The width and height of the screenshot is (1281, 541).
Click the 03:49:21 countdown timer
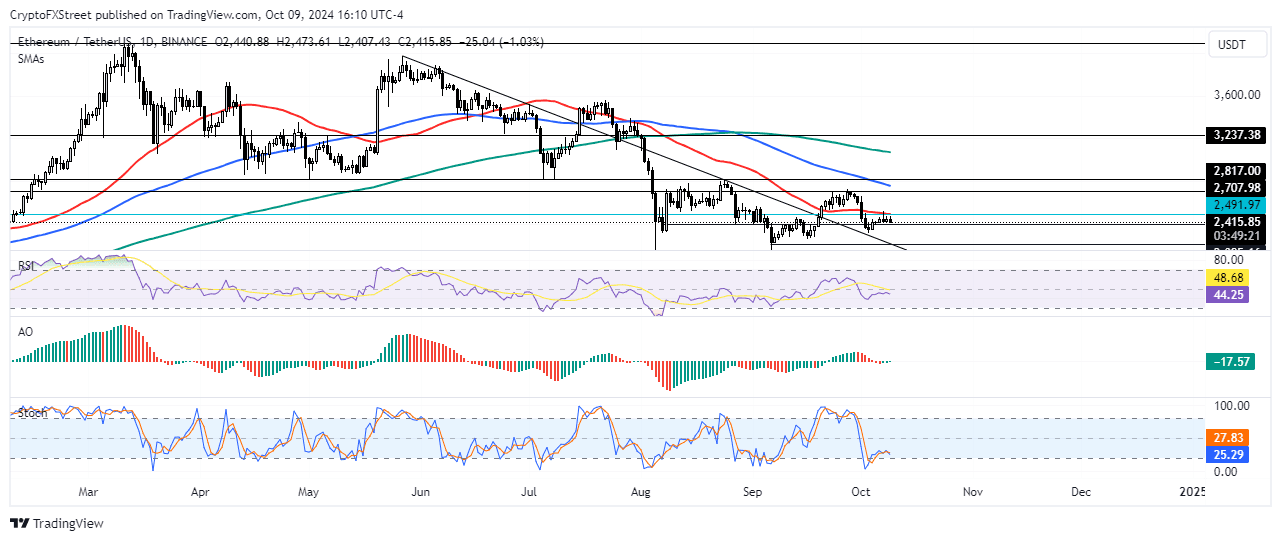coord(1238,236)
